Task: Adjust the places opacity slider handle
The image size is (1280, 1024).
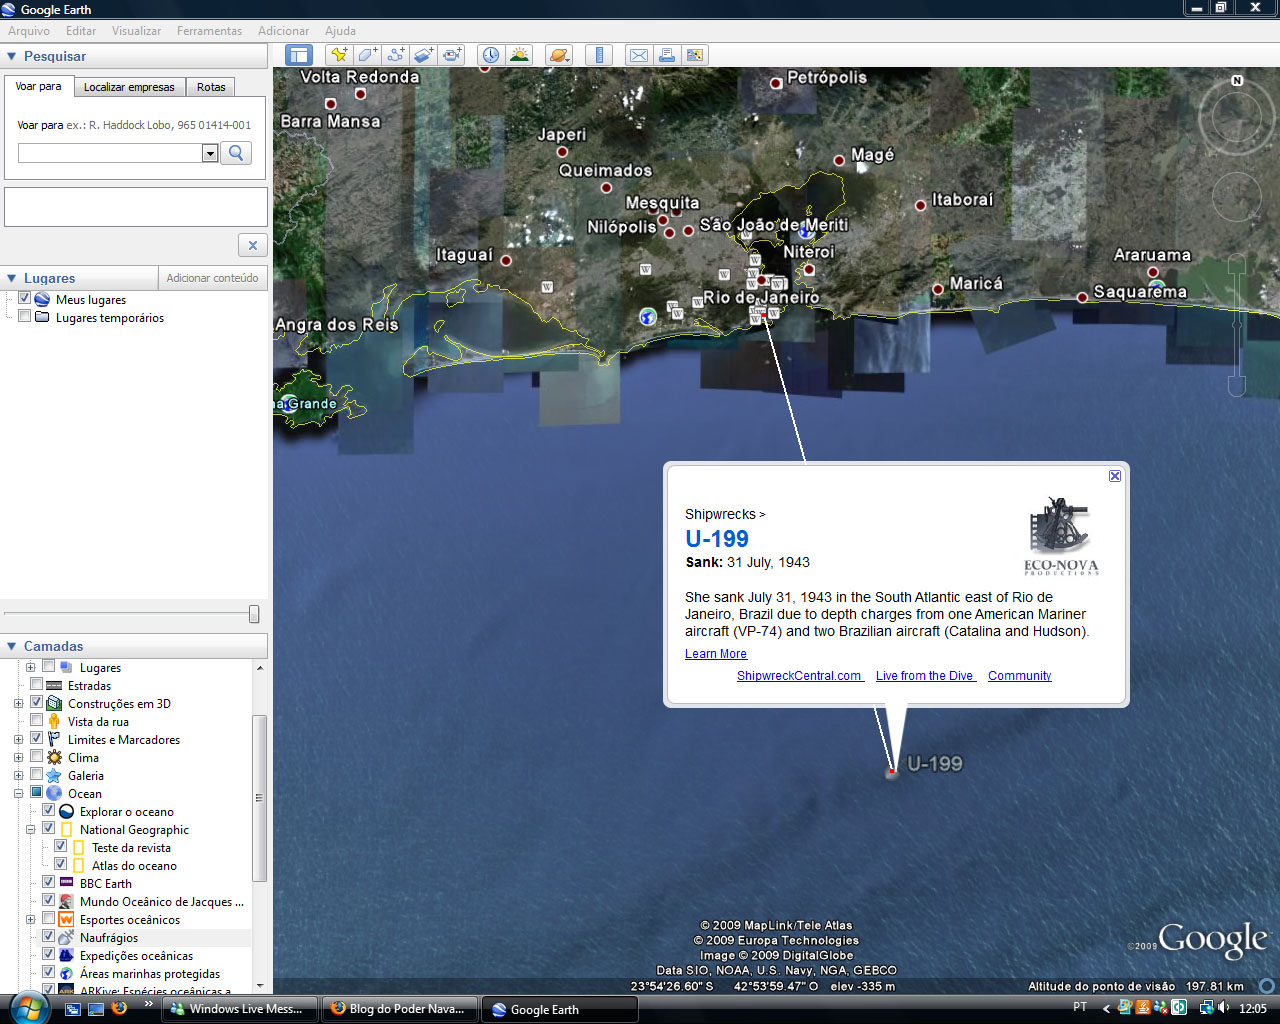Action: click(254, 614)
